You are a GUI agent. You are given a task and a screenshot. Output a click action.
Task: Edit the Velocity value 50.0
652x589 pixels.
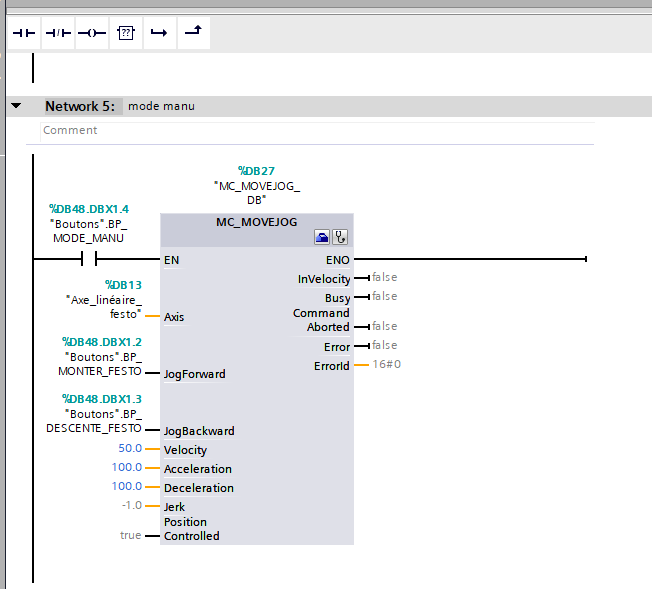point(130,448)
